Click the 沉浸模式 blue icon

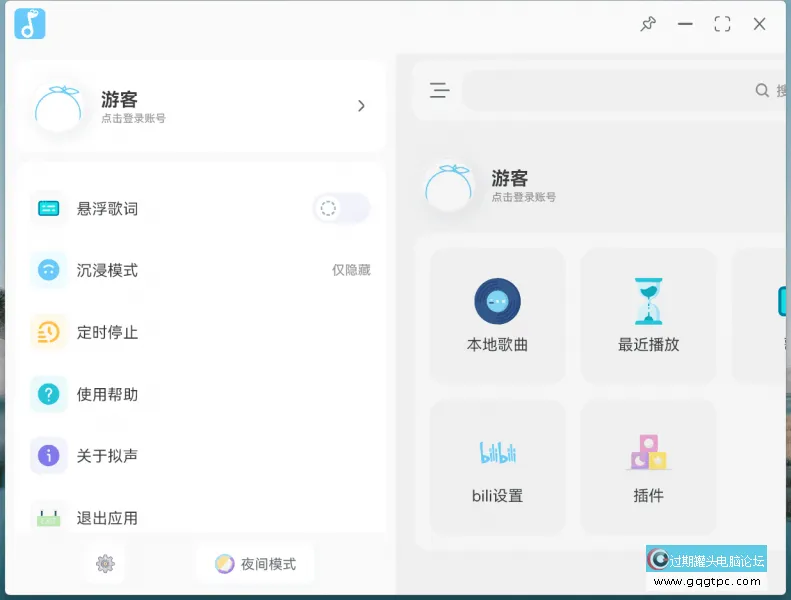tap(48, 270)
